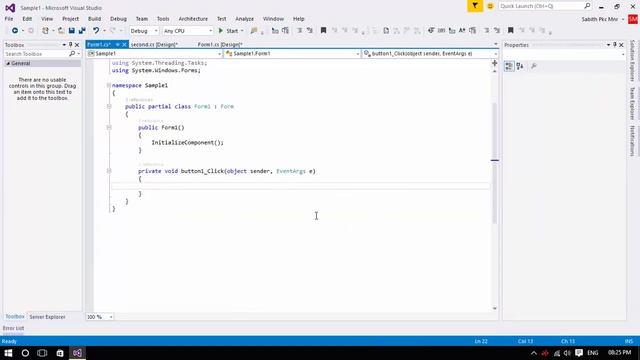Open the Team Explorer side tab

(632, 103)
